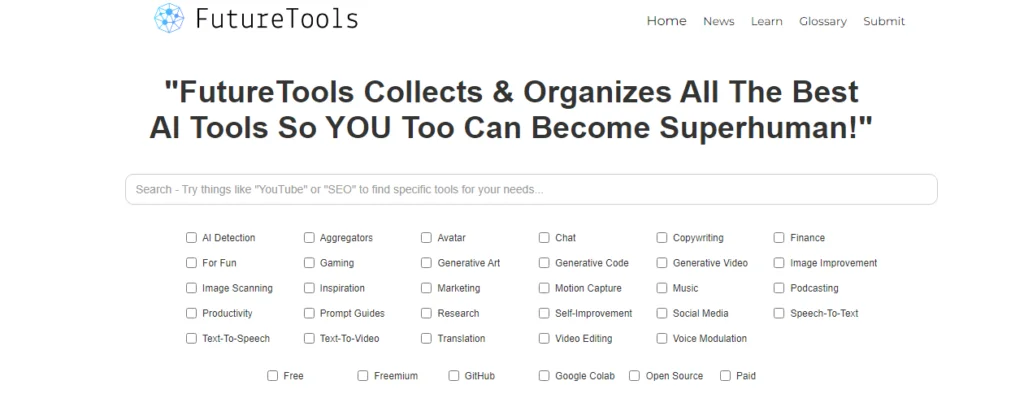Check the Free pricing filter
The image size is (1024, 398).
point(272,376)
